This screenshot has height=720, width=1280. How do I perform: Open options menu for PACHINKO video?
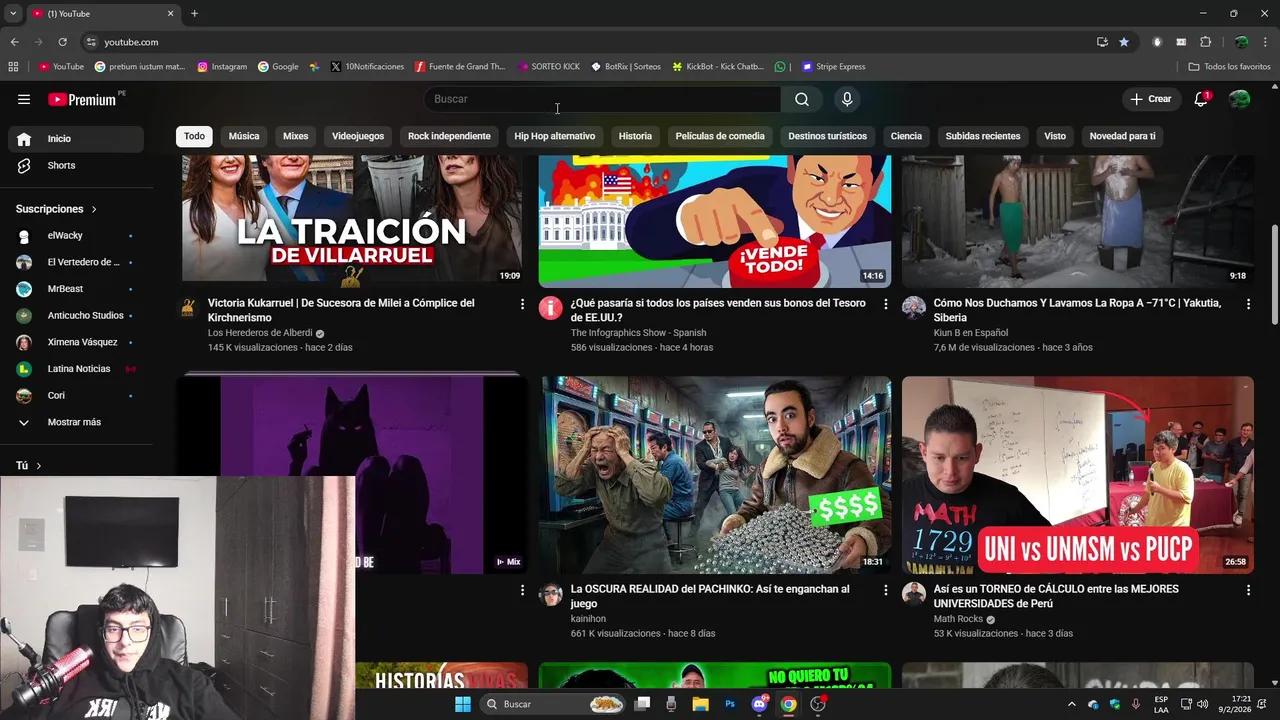coord(885,591)
